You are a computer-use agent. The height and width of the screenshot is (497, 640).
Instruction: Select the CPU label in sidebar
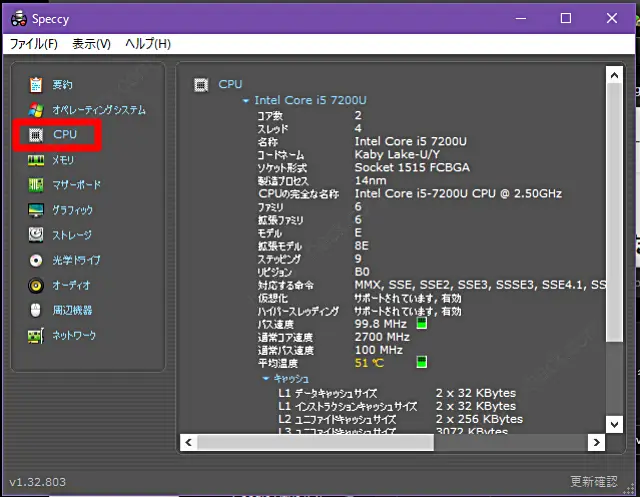(x=65, y=134)
